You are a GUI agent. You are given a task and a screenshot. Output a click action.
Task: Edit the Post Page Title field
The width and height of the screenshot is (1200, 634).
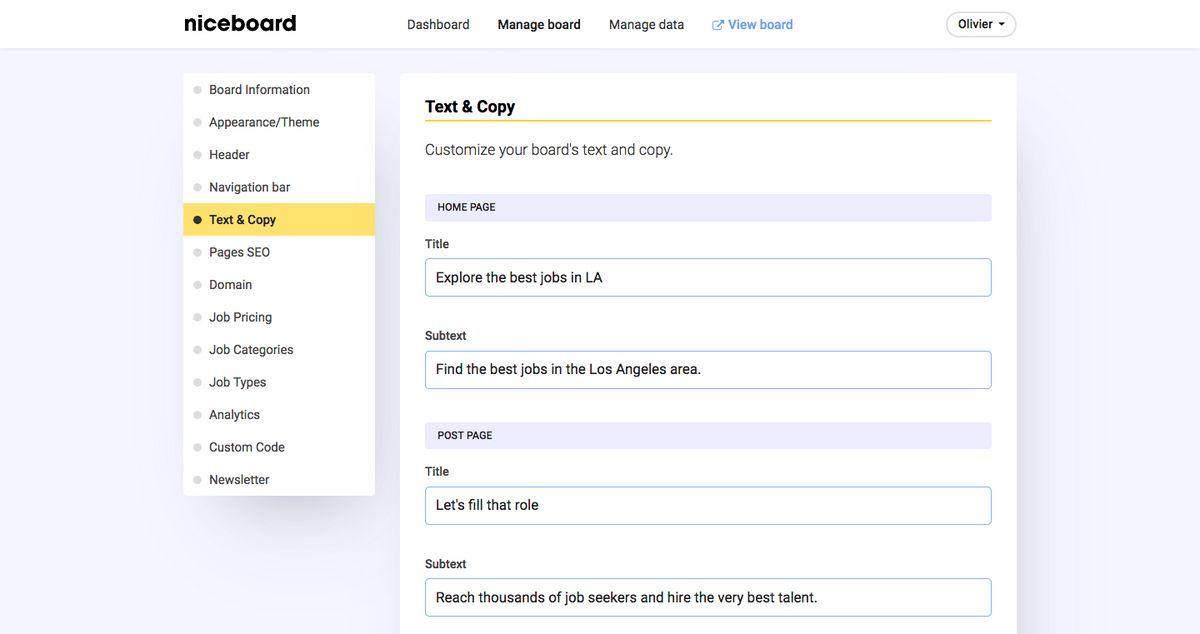707,506
